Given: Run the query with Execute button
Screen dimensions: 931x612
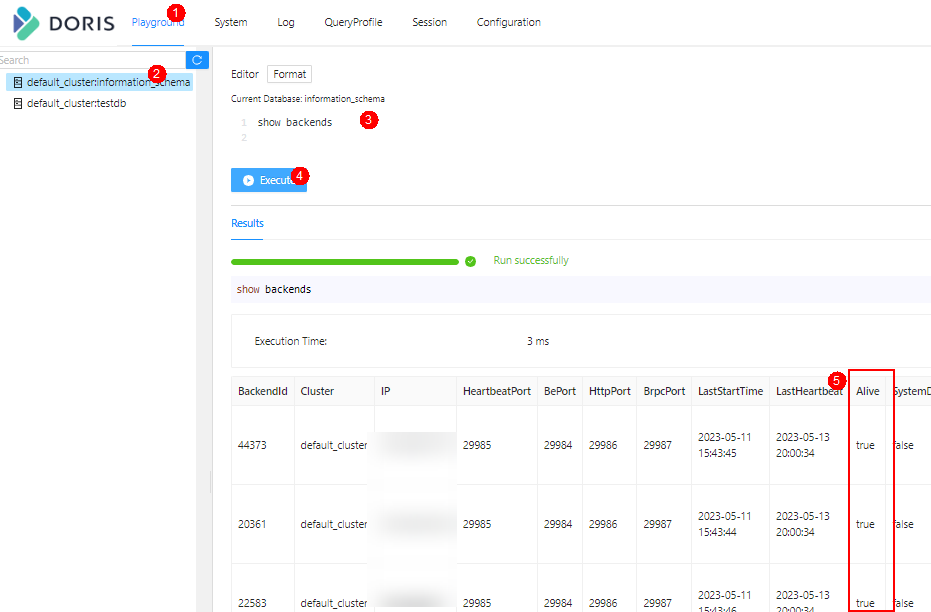Looking at the screenshot, I should point(268,180).
